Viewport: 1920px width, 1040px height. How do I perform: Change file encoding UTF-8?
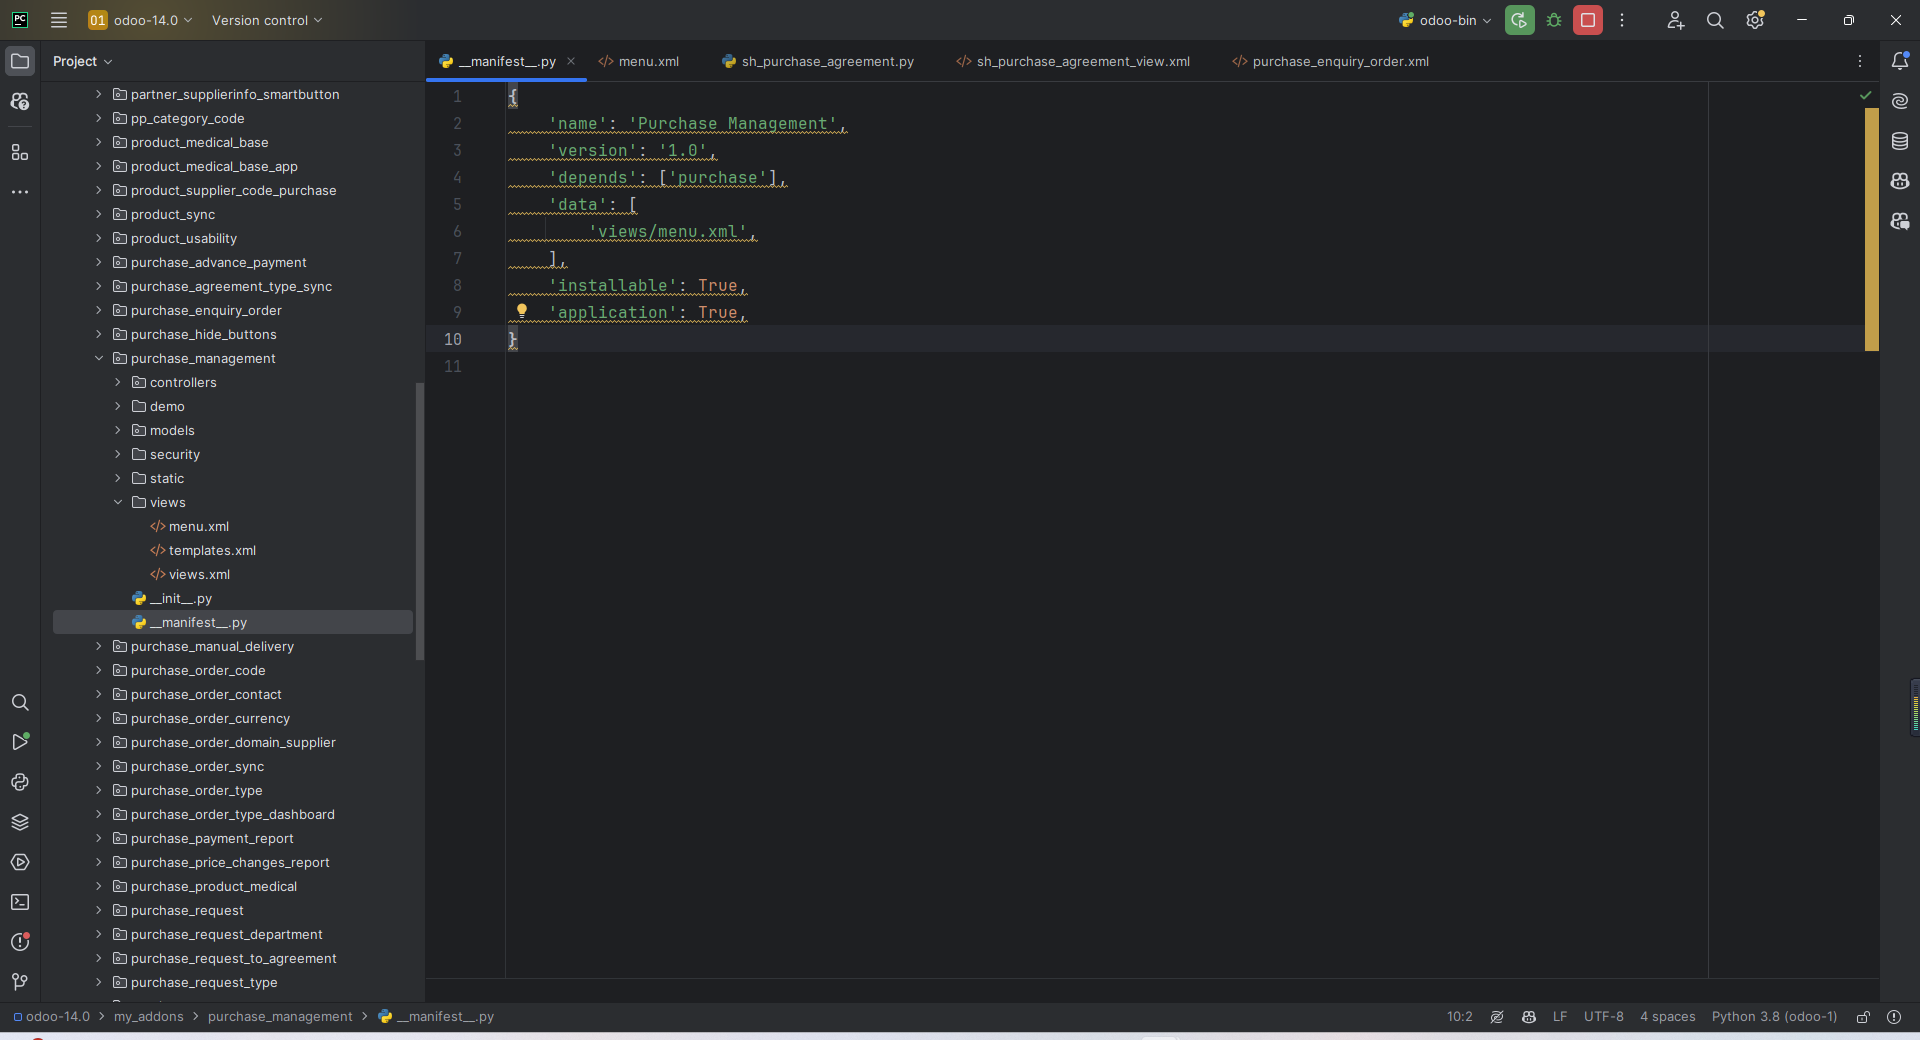point(1604,1017)
